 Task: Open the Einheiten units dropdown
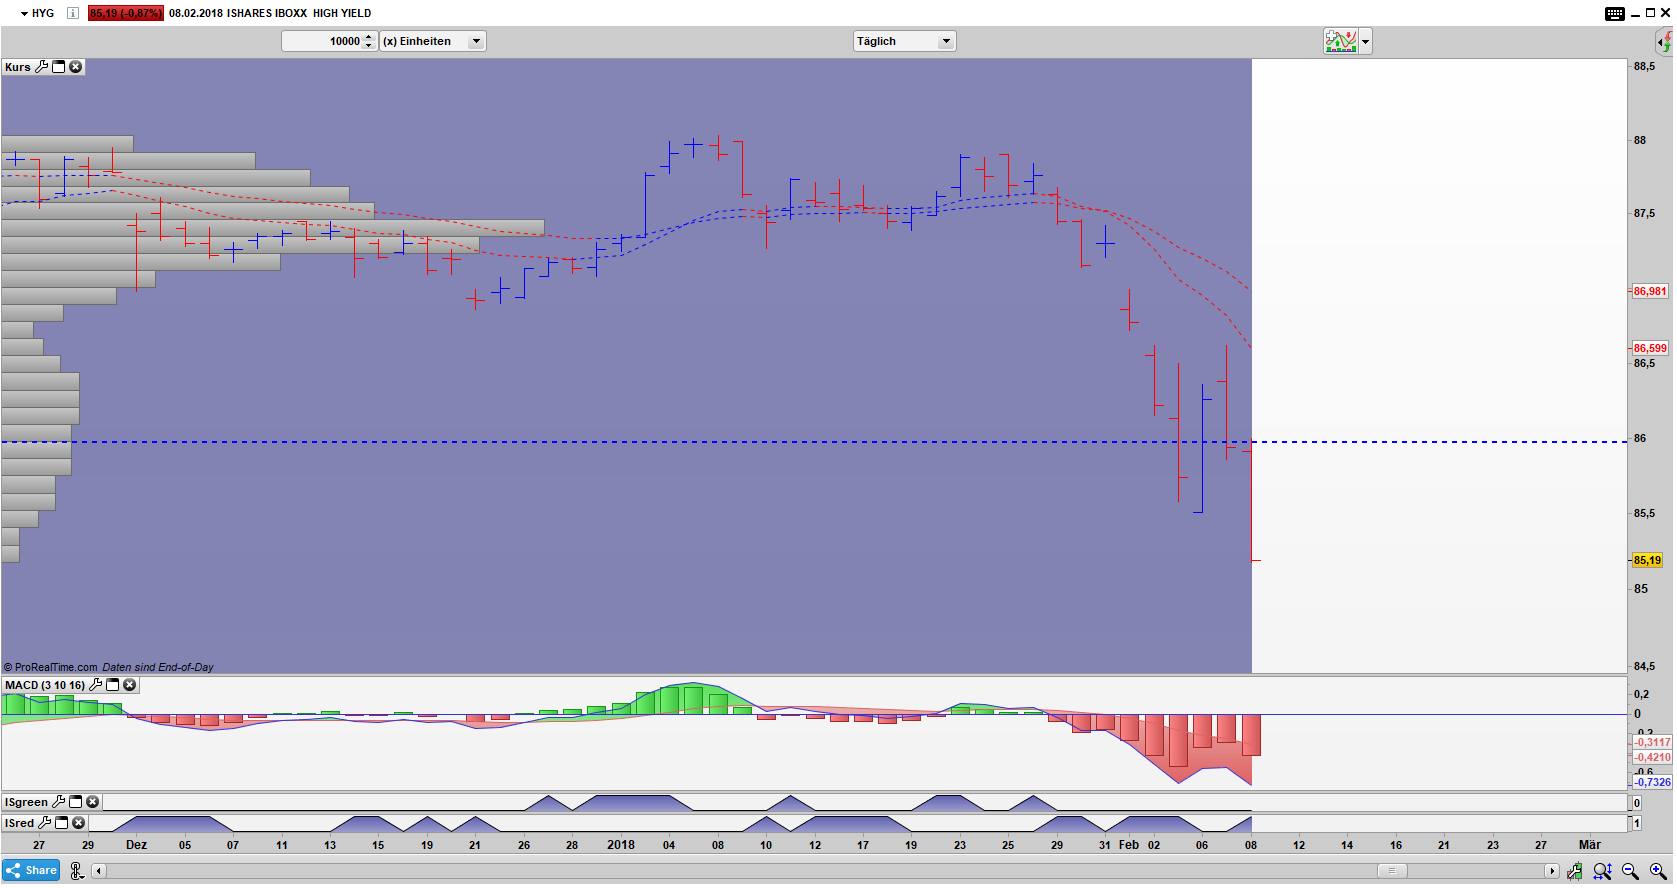click(476, 41)
